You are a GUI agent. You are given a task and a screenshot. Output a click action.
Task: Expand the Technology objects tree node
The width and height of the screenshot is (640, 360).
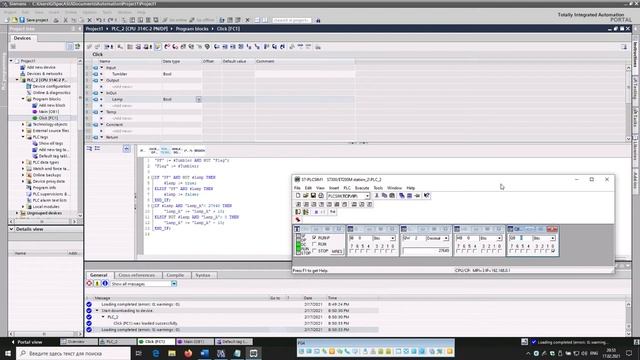pos(23,124)
